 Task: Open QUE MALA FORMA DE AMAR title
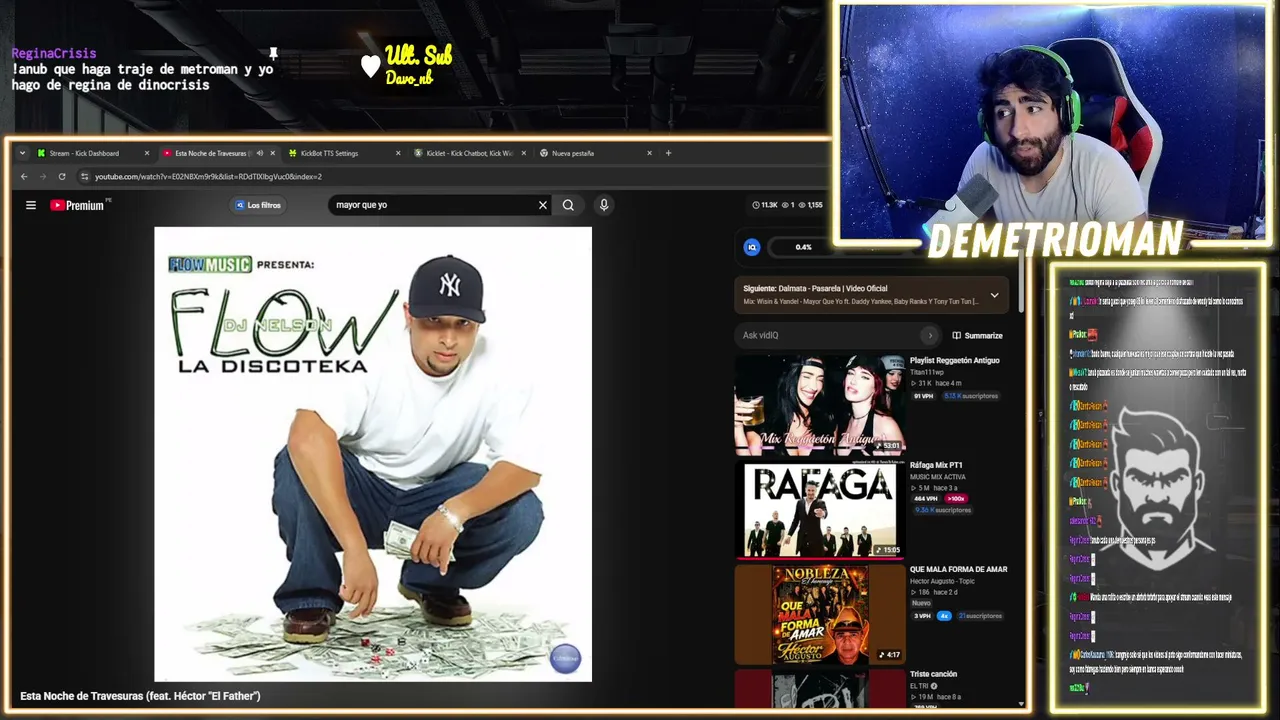tap(959, 570)
